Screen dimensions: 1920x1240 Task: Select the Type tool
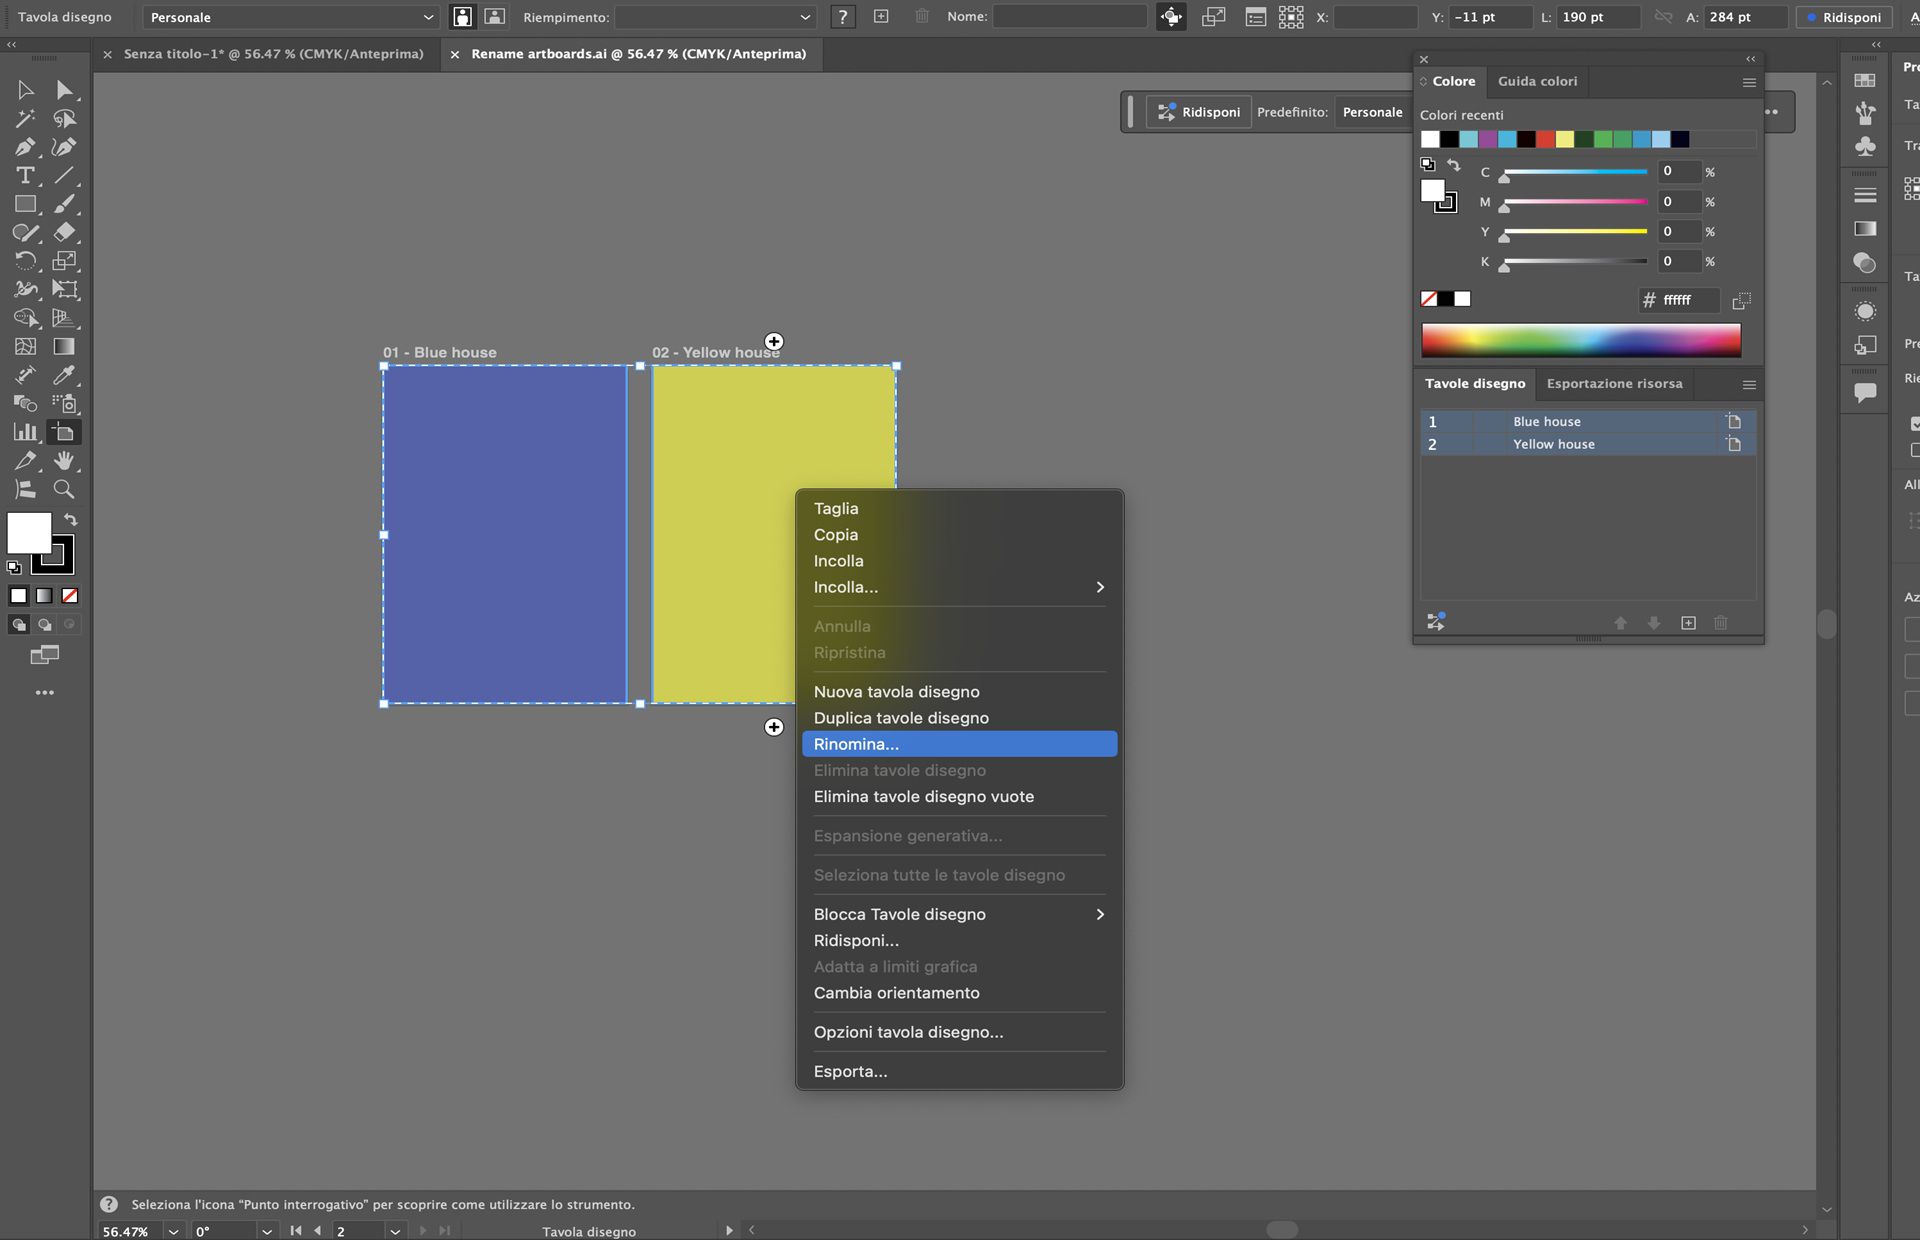[x=25, y=175]
